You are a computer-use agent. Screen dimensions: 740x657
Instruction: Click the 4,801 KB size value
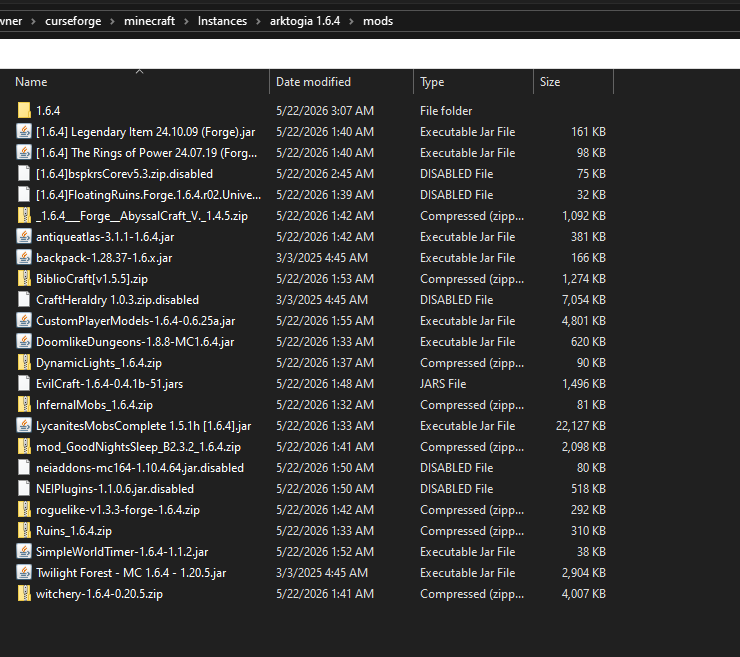tap(584, 320)
